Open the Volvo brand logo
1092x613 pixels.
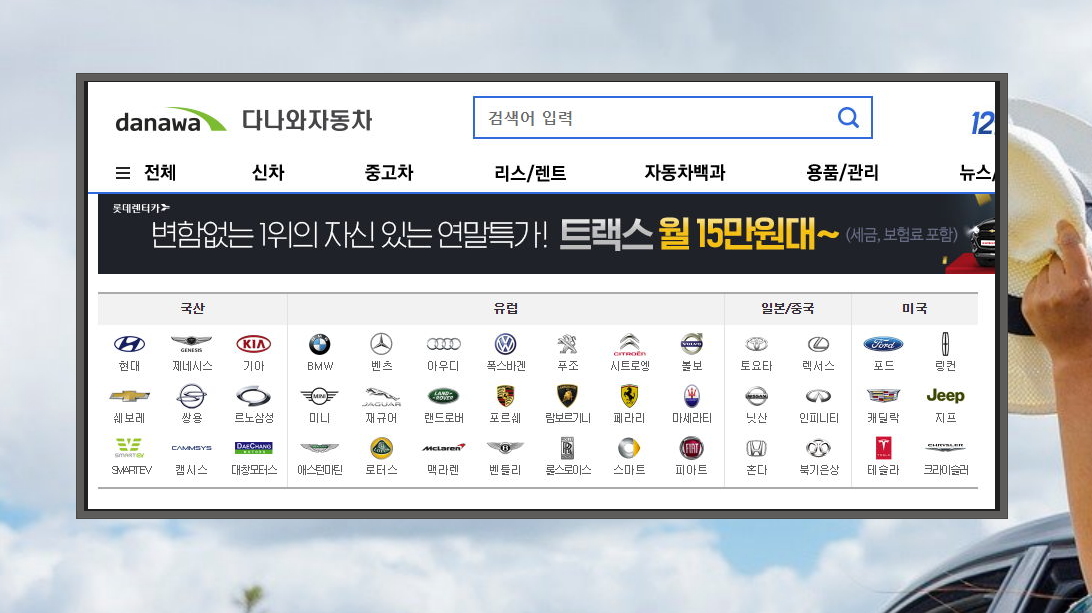692,344
